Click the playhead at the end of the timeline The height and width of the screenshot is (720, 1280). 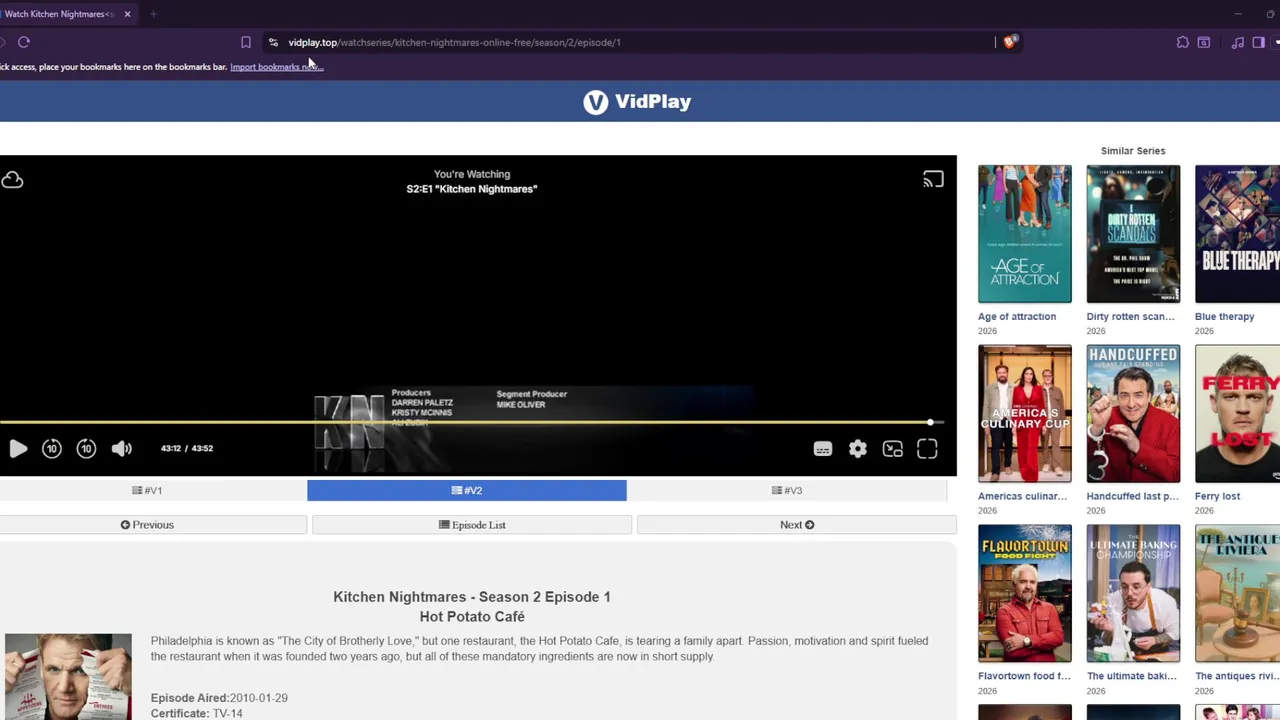[x=931, y=422]
